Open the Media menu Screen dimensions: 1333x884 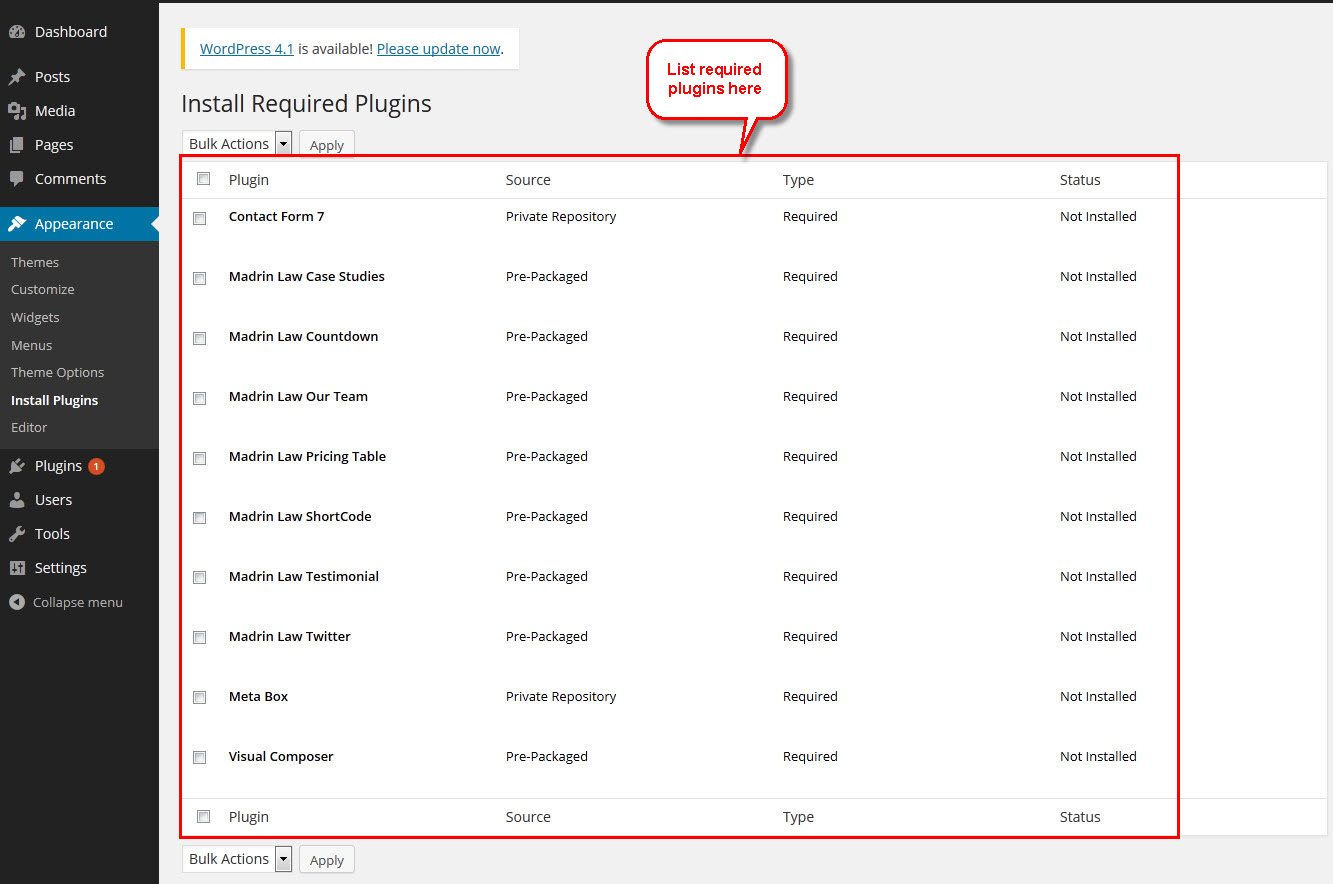pos(55,111)
